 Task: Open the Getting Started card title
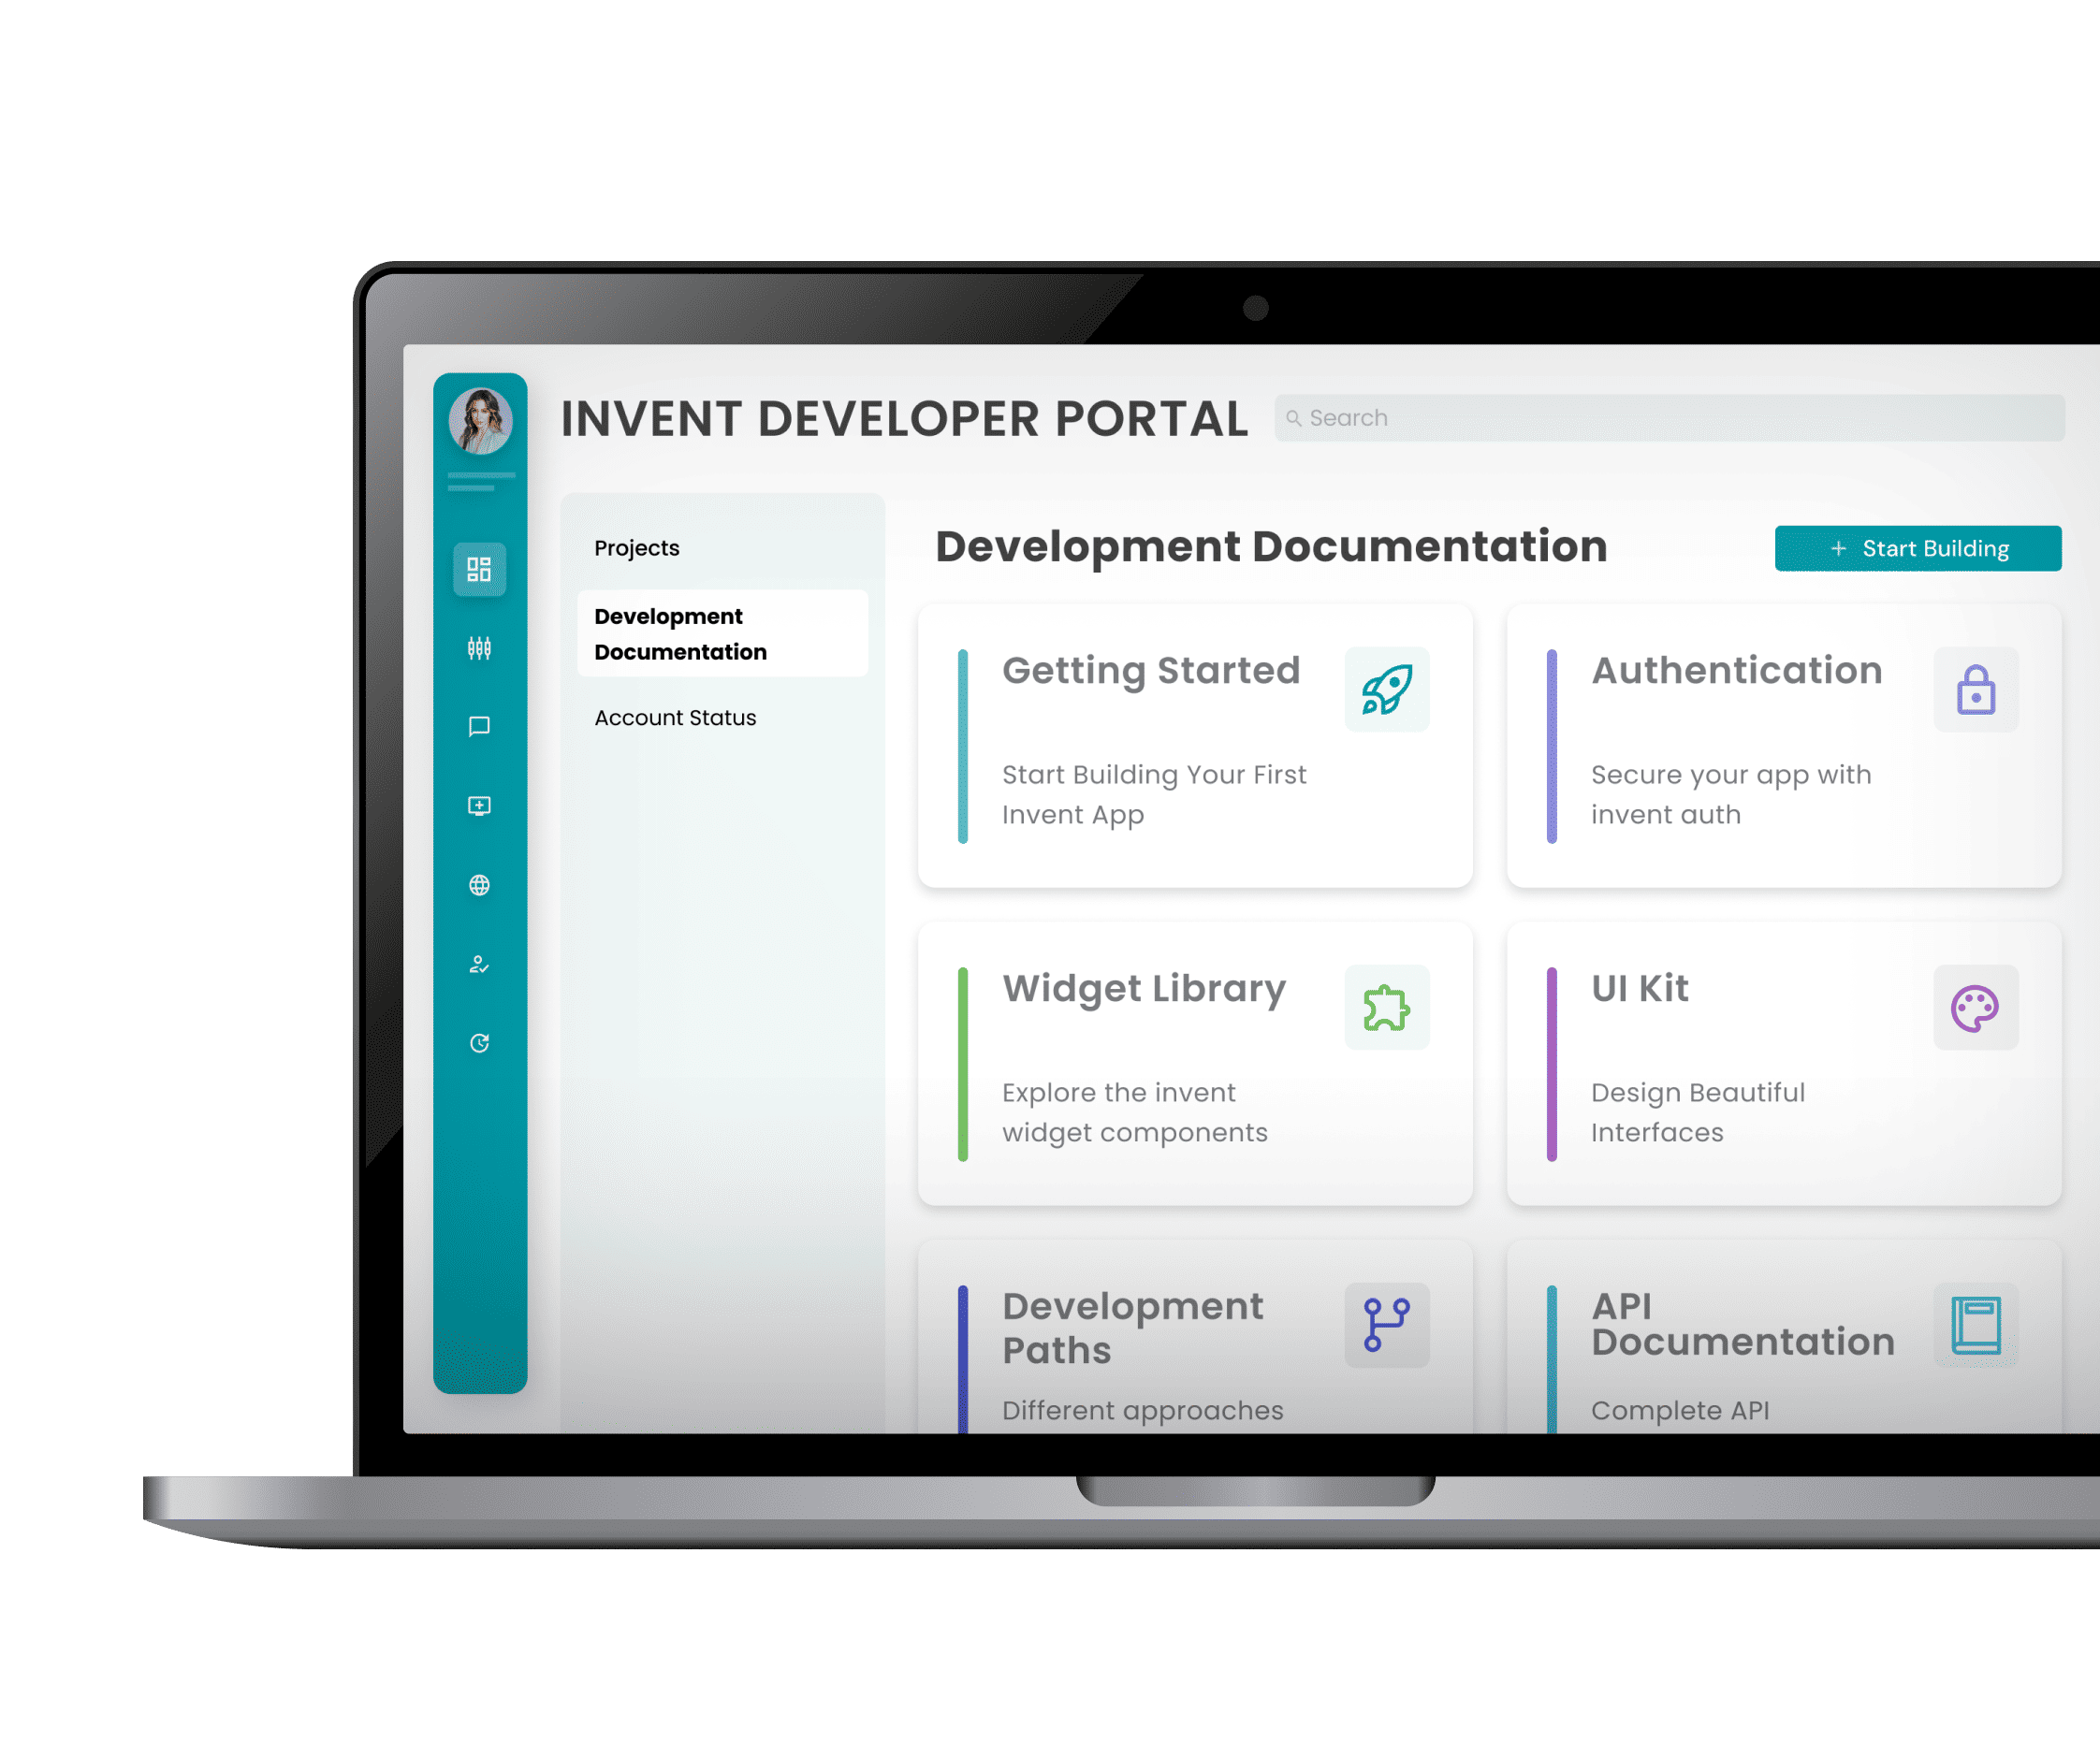(1150, 670)
